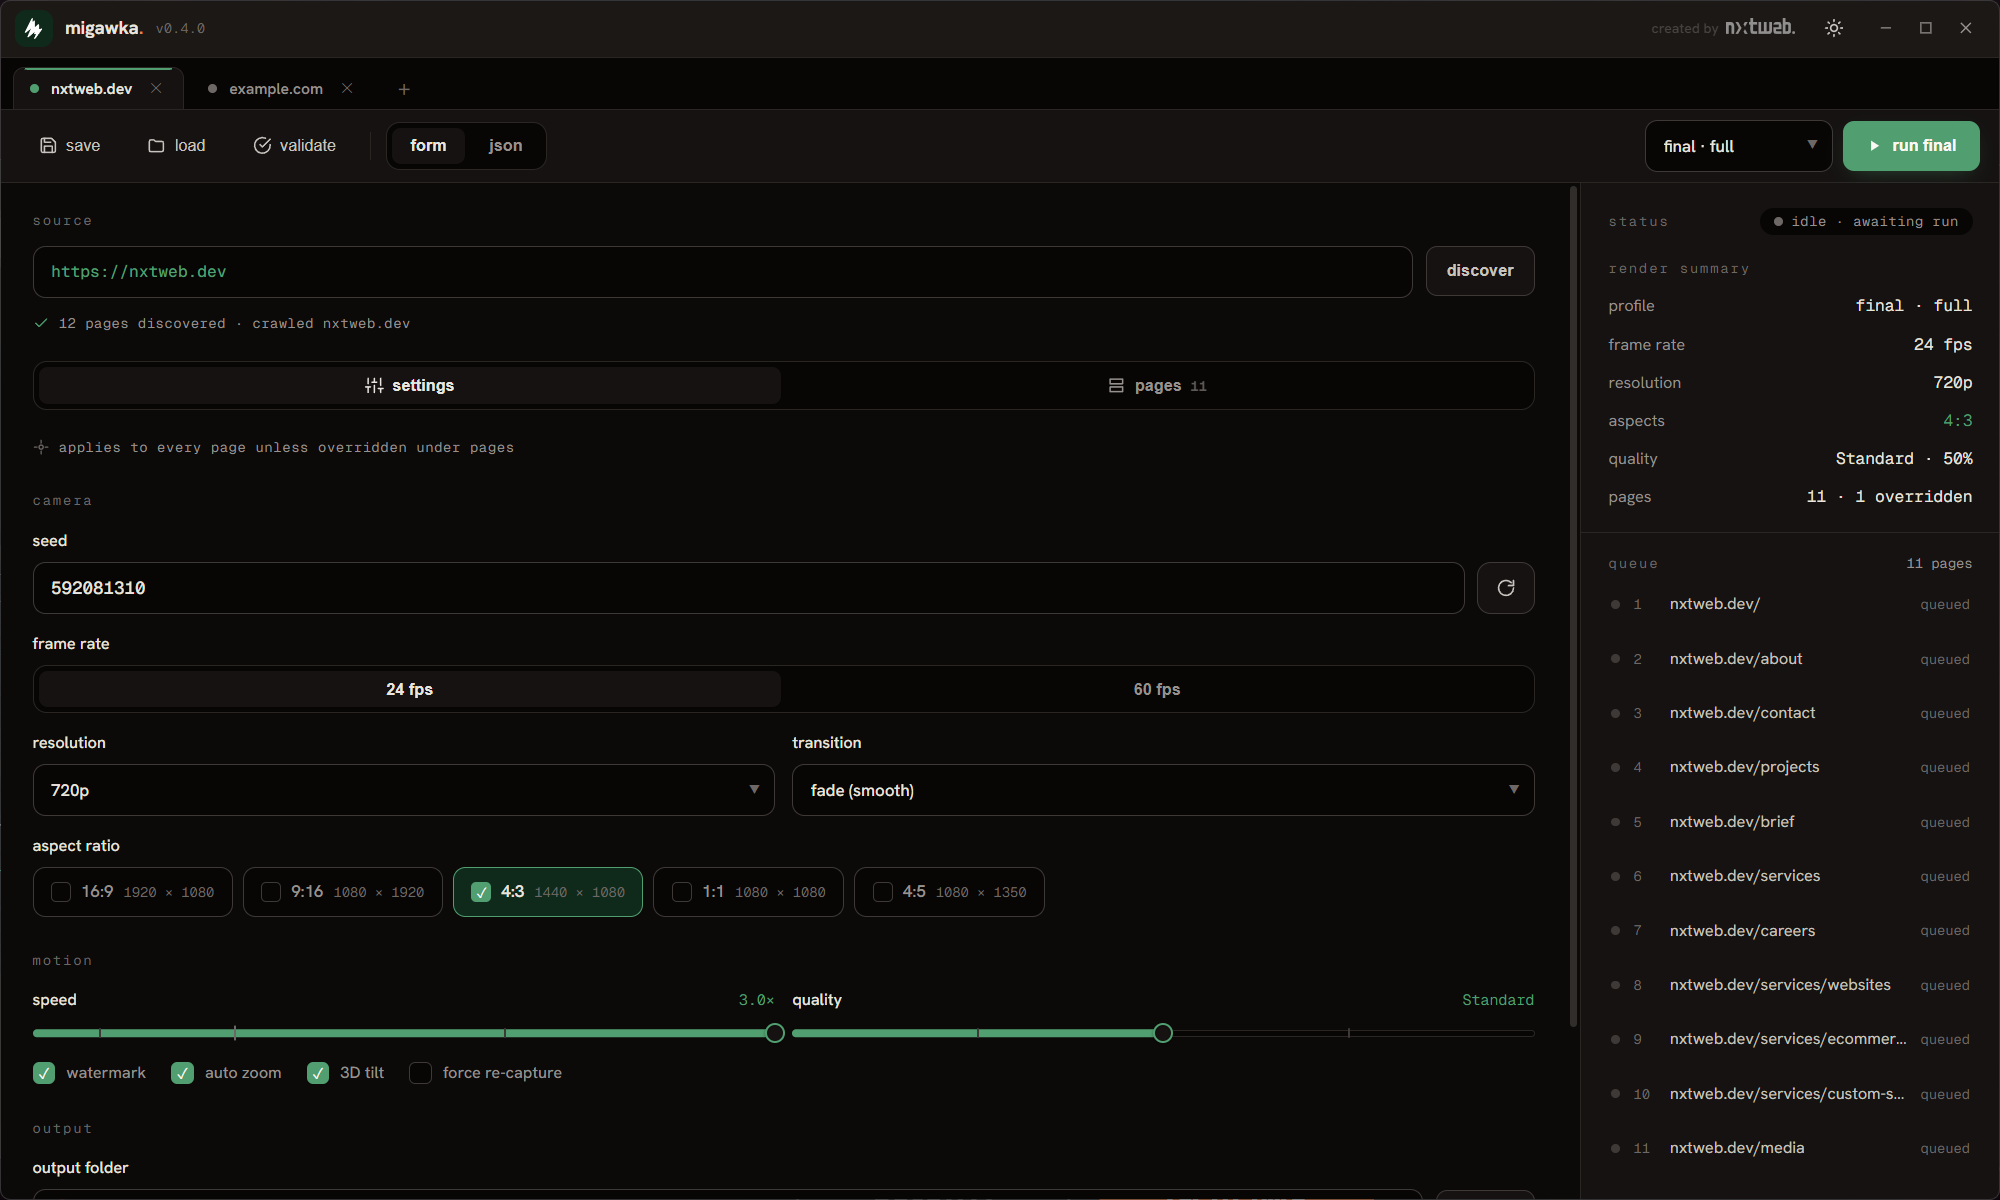Screen dimensions: 2000x1200
Task: Adjust the quality slider handle
Action: [1163, 1033]
